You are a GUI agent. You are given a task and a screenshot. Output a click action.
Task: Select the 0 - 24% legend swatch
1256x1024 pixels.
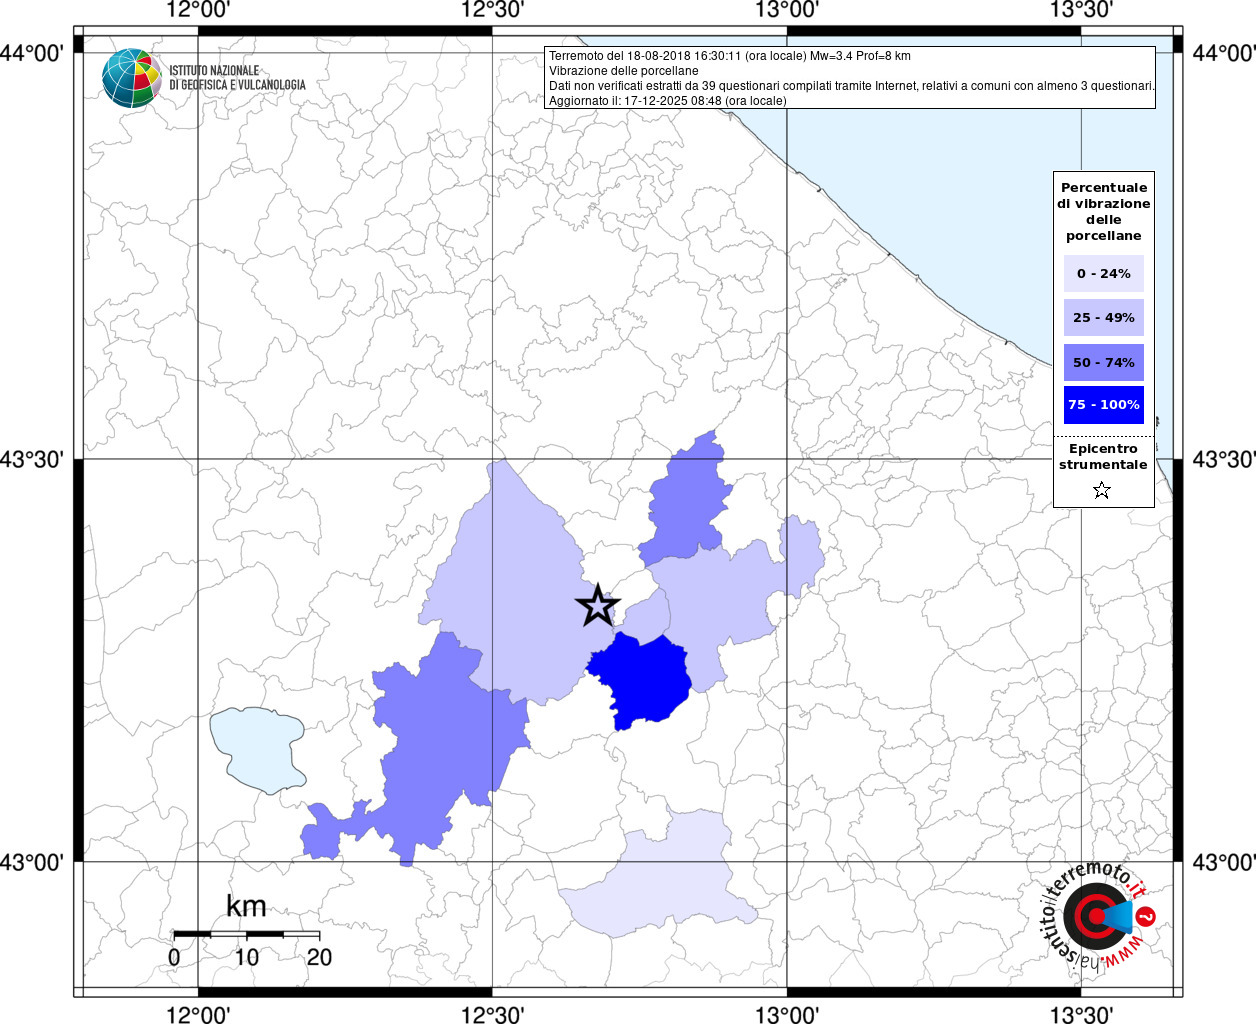[1104, 273]
